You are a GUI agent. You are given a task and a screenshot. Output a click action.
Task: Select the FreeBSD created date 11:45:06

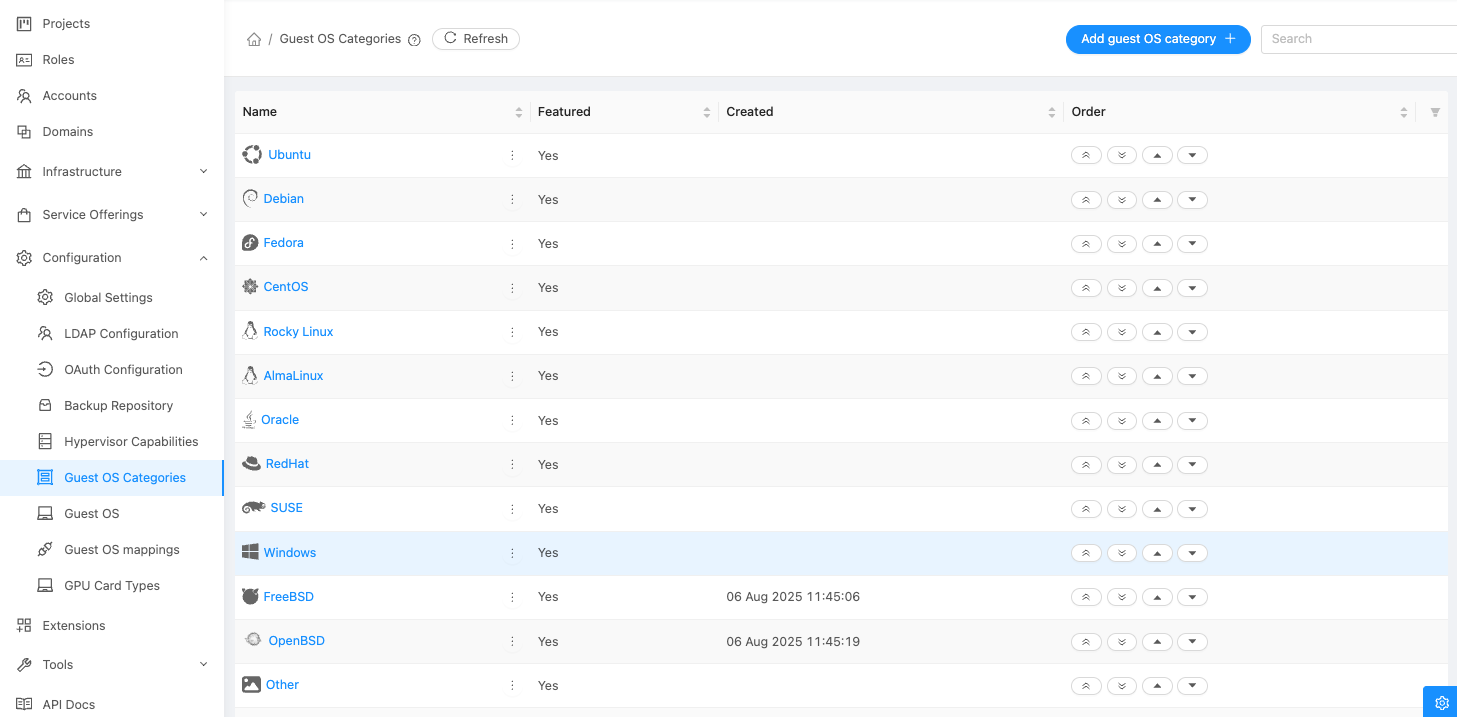(793, 597)
